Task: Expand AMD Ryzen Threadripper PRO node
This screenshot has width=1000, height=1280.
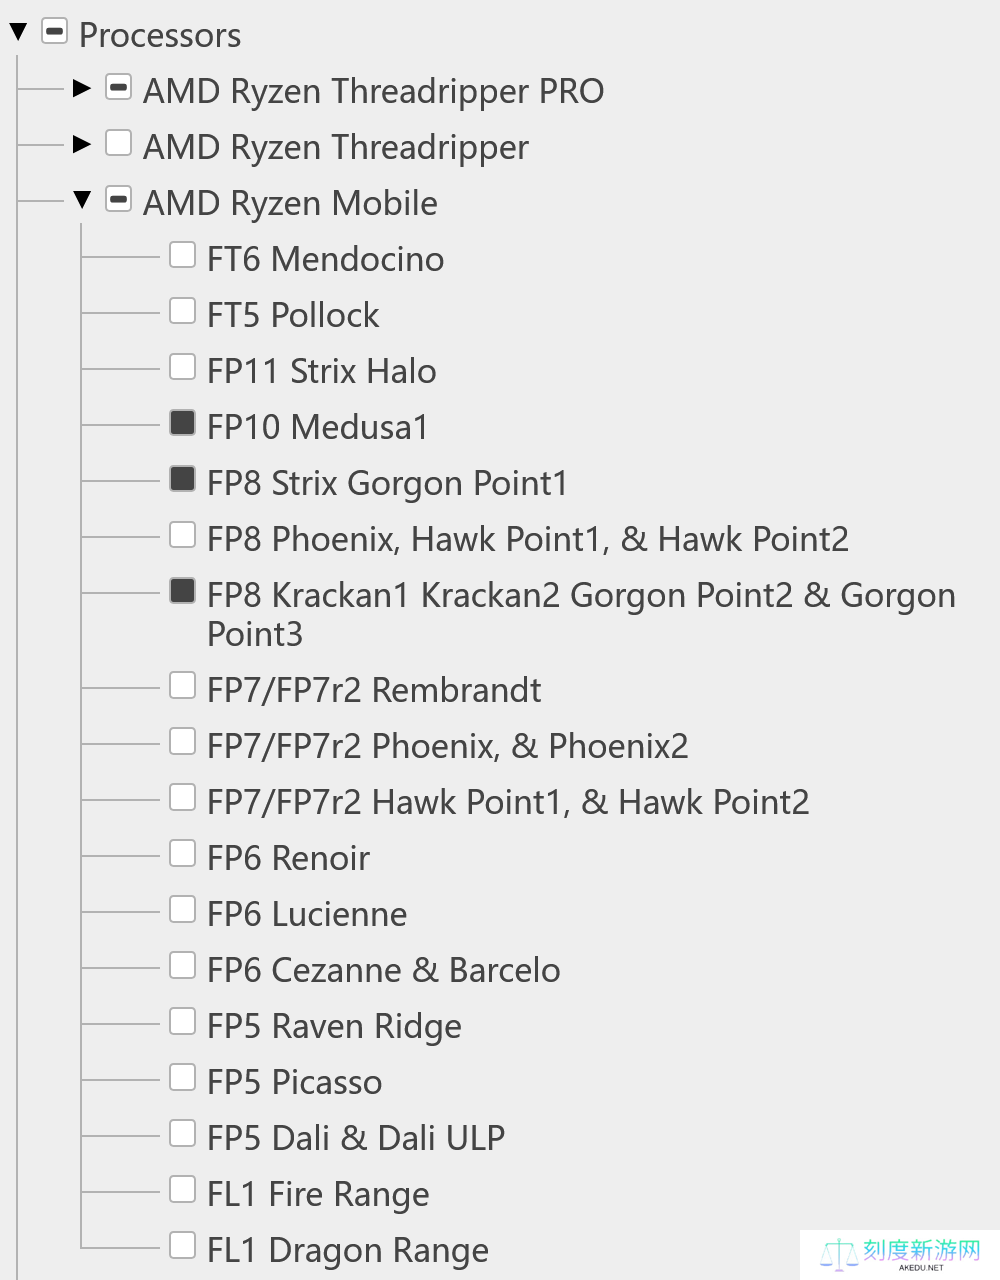Action: (82, 89)
